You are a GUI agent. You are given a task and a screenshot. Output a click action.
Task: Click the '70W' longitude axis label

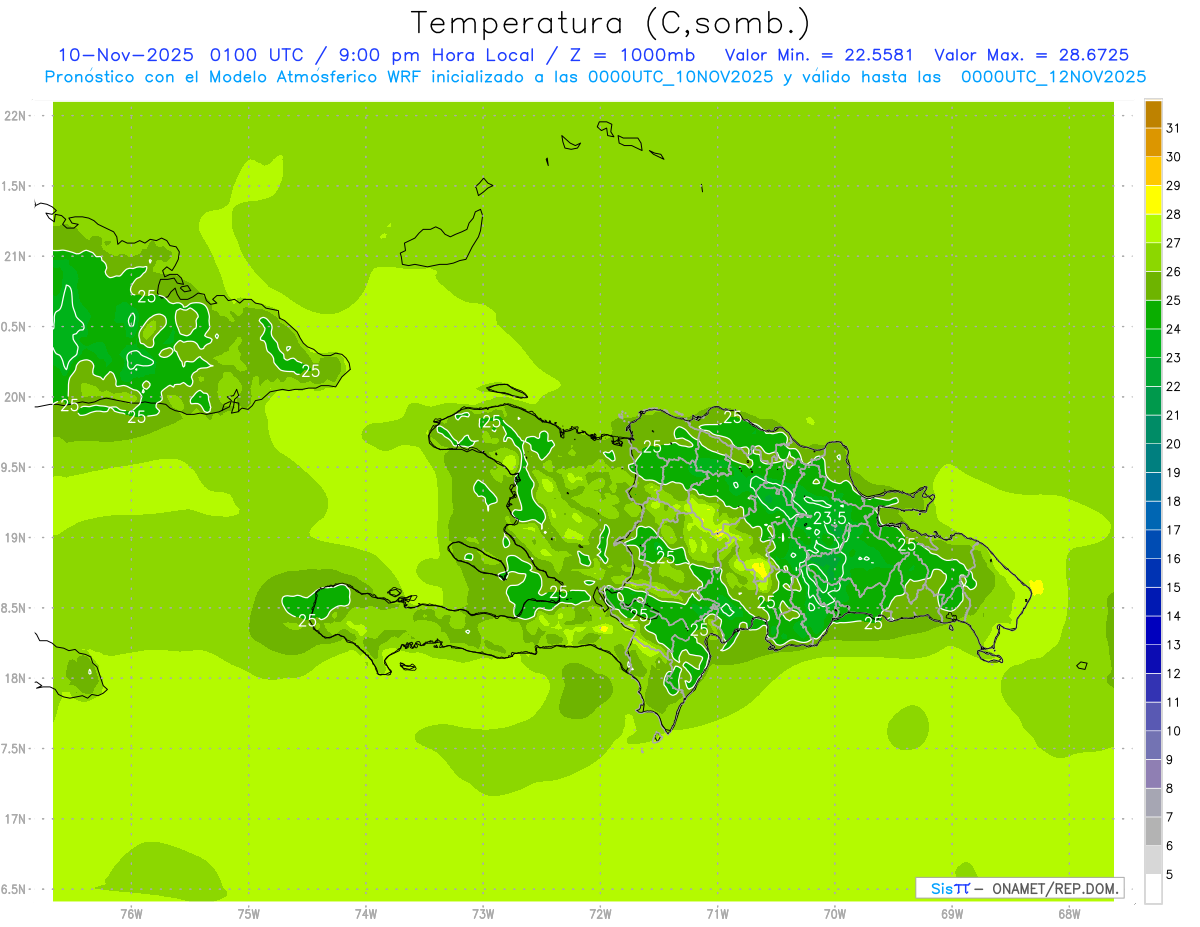[835, 914]
